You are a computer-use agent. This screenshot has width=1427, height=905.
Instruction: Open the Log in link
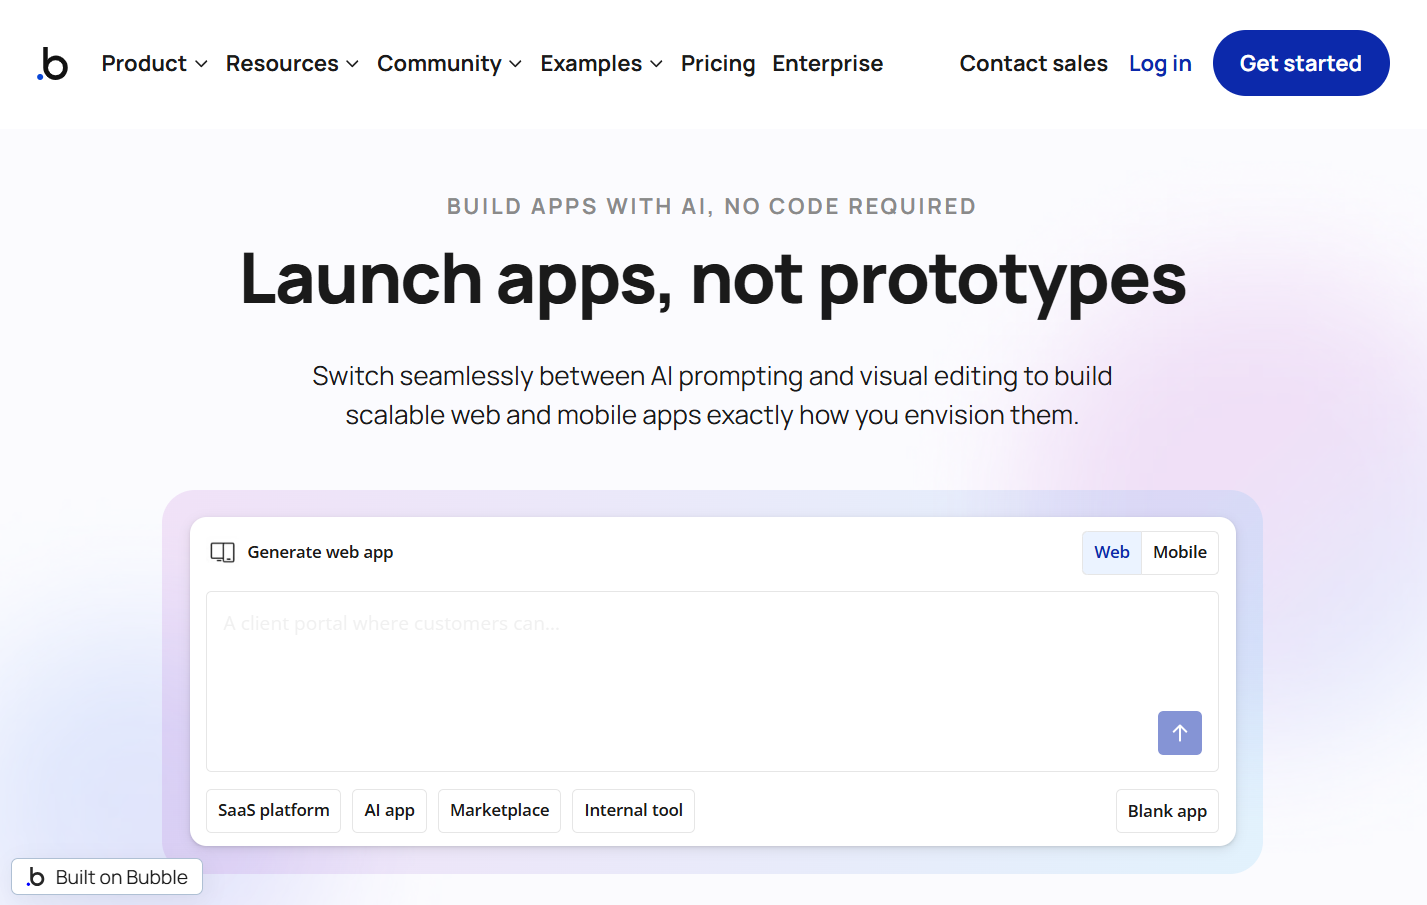1160,64
